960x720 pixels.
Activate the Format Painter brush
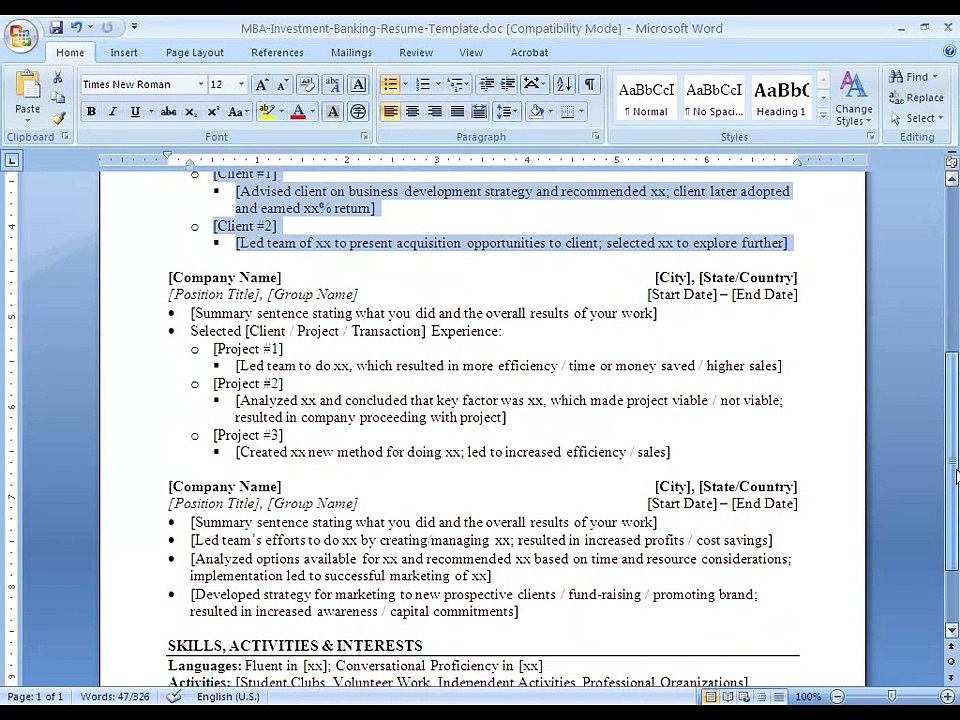tap(58, 118)
